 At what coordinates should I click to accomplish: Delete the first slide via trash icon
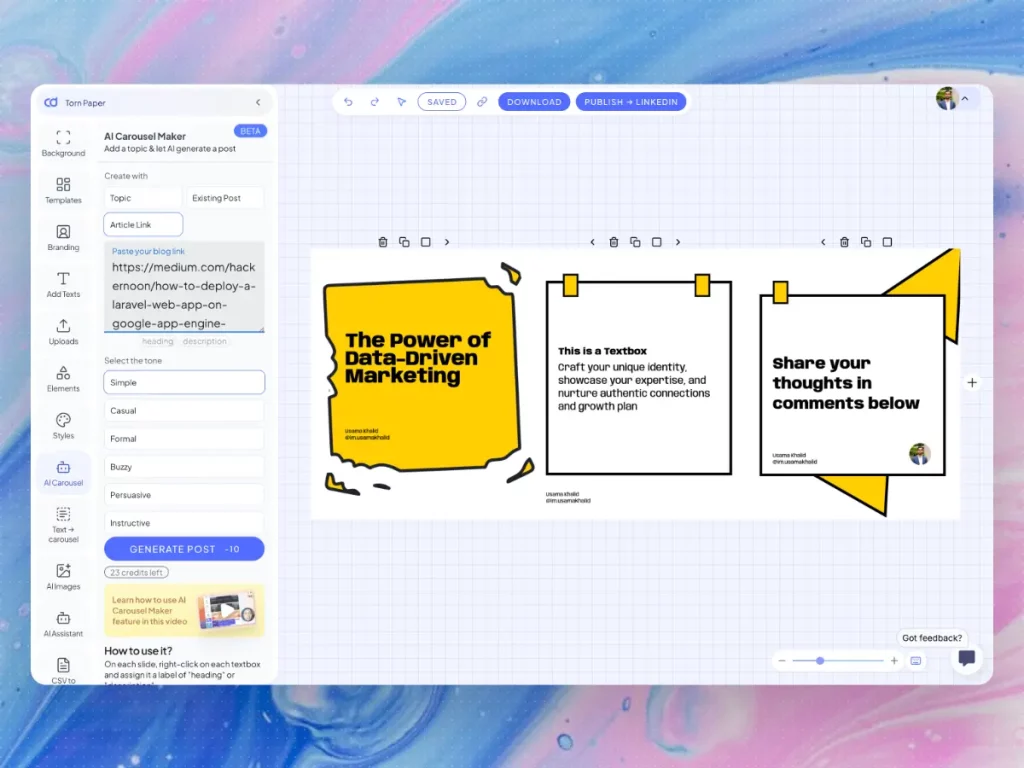383,241
